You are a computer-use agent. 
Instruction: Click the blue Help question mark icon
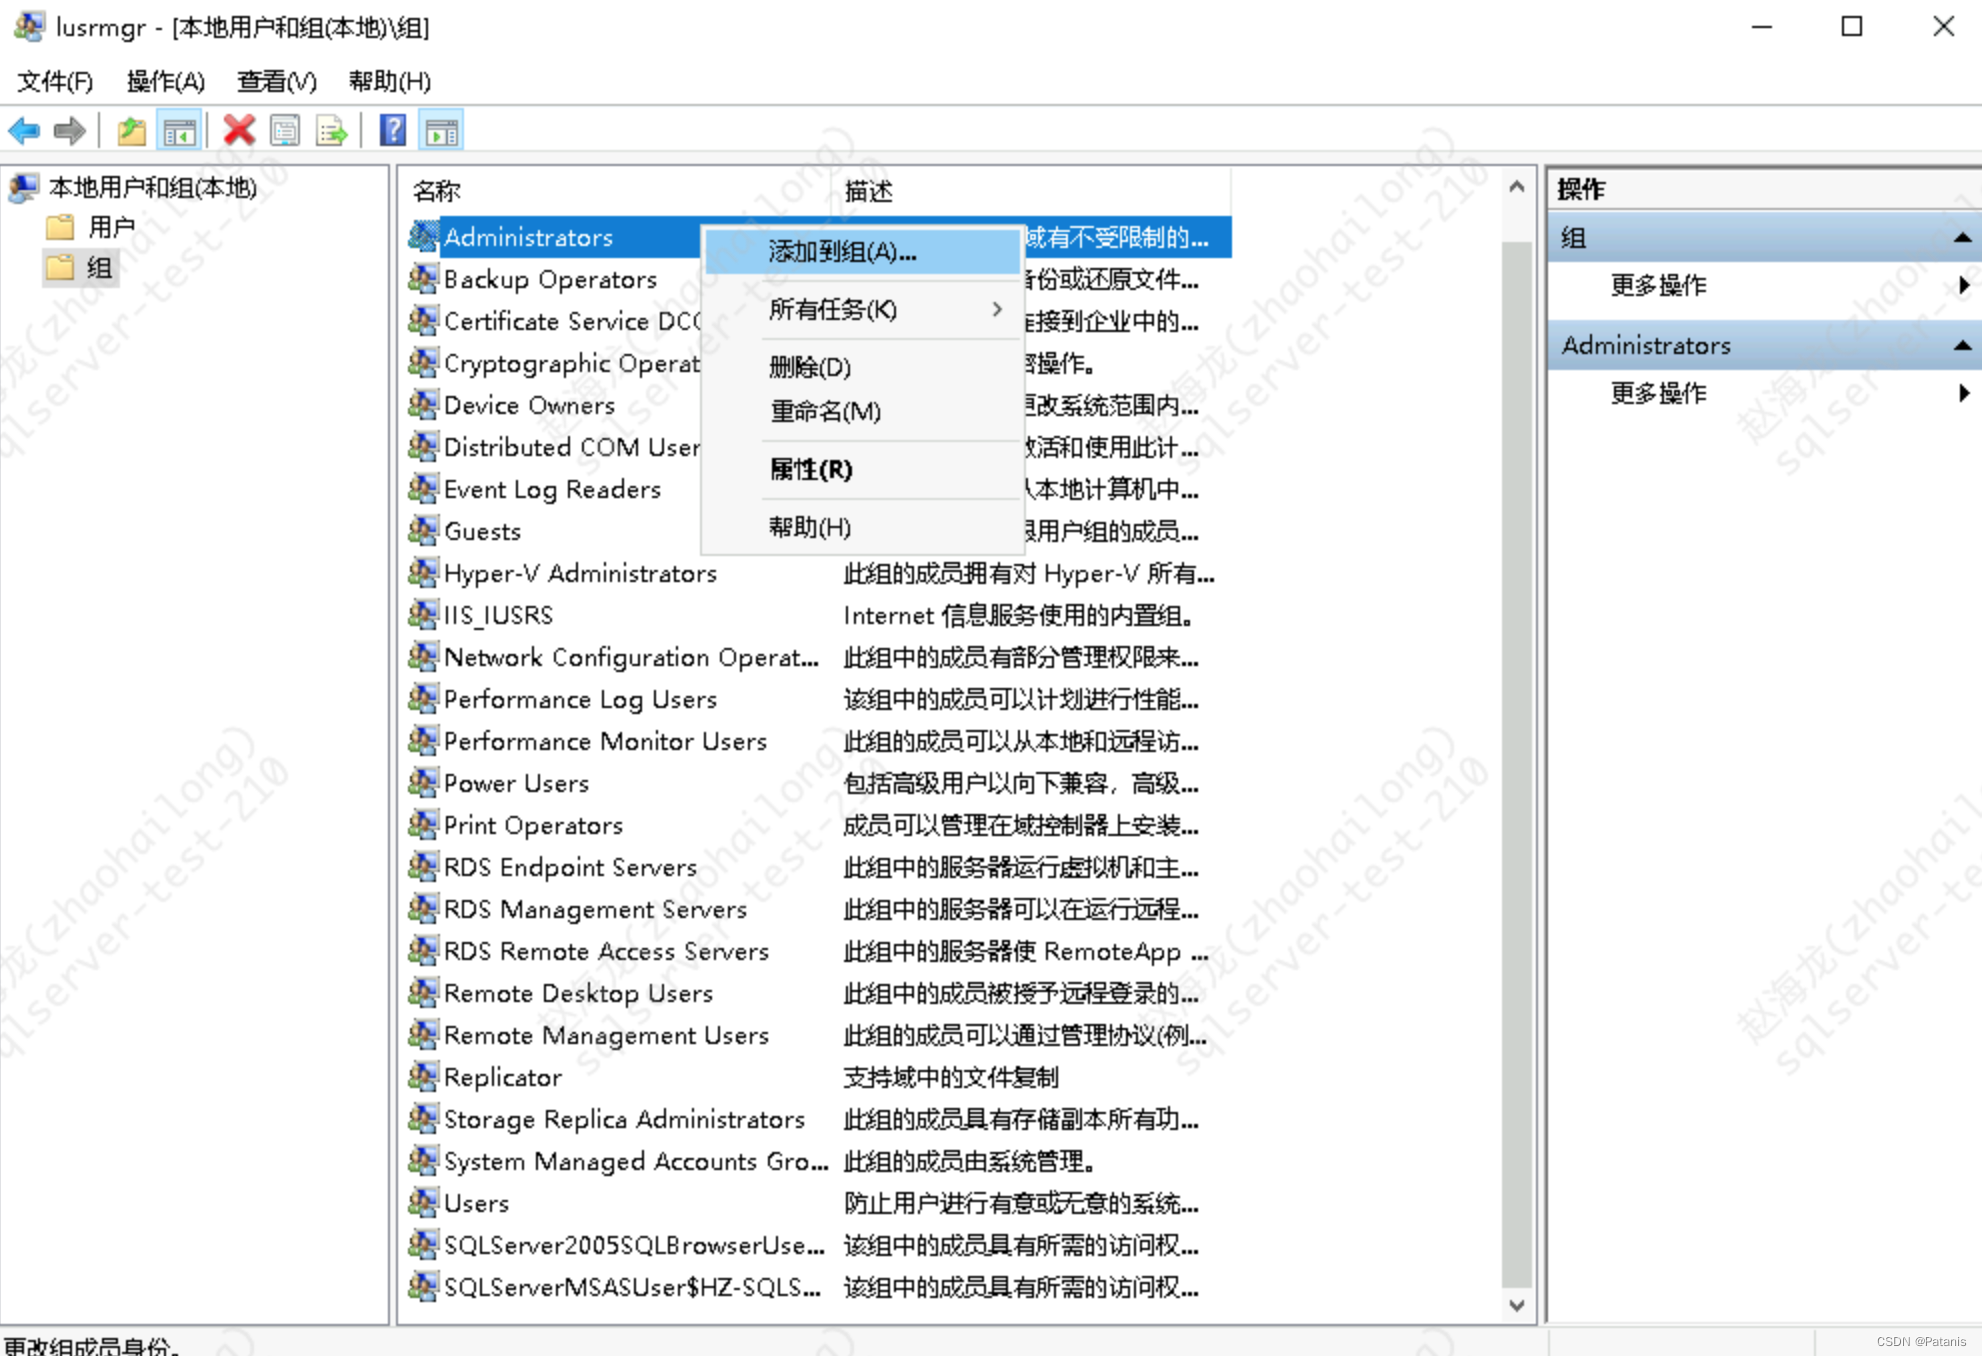[x=393, y=130]
